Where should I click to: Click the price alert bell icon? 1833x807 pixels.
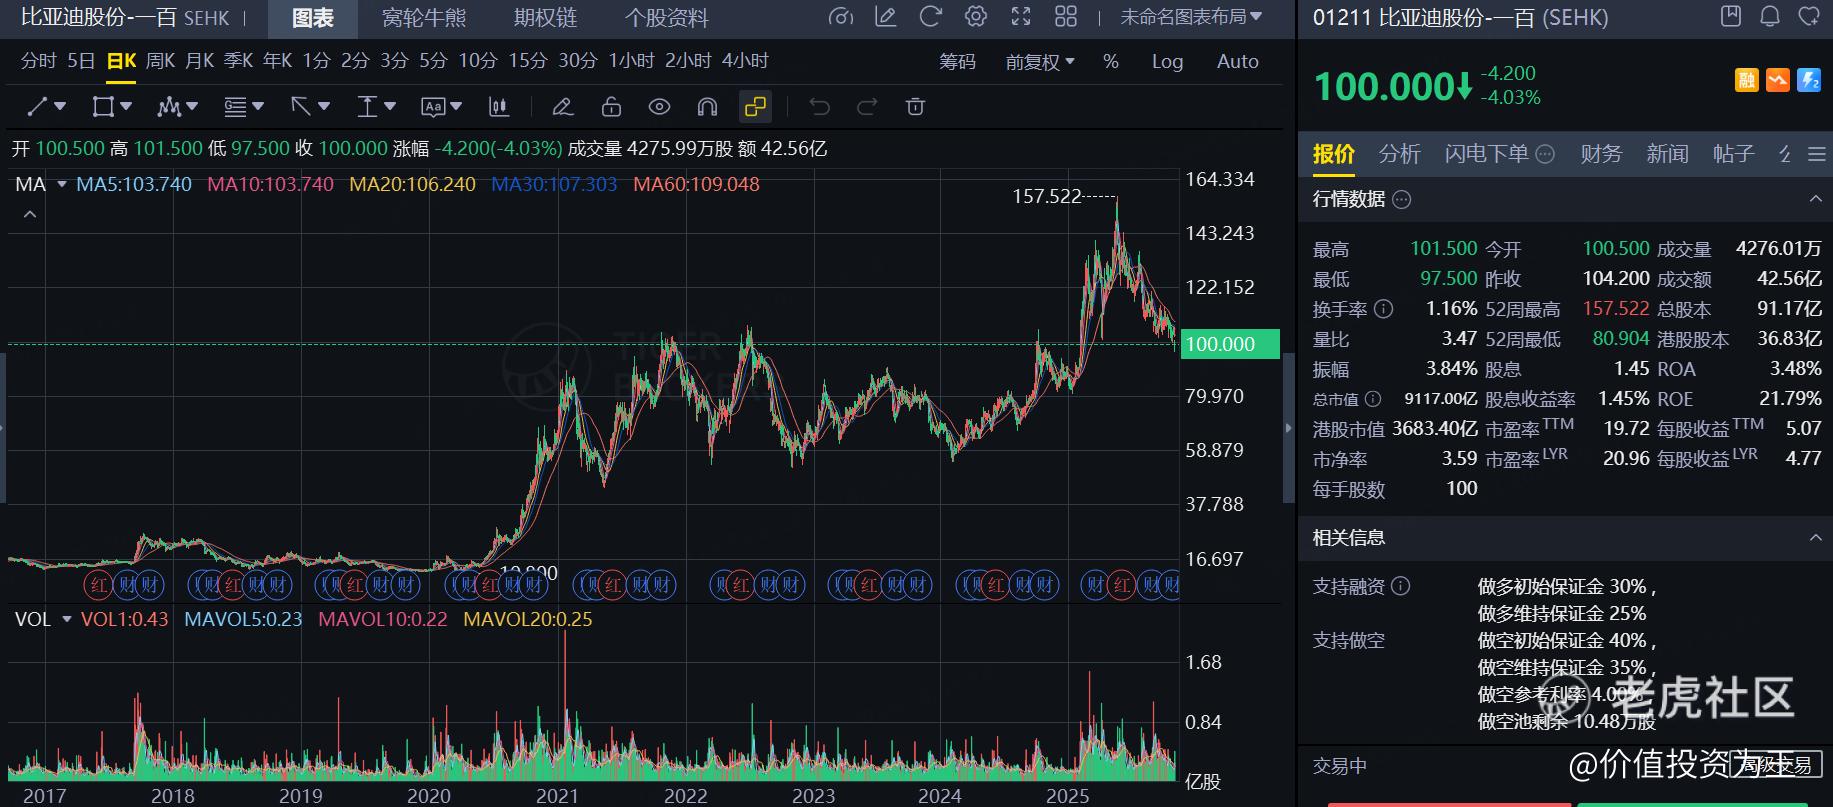click(1770, 17)
